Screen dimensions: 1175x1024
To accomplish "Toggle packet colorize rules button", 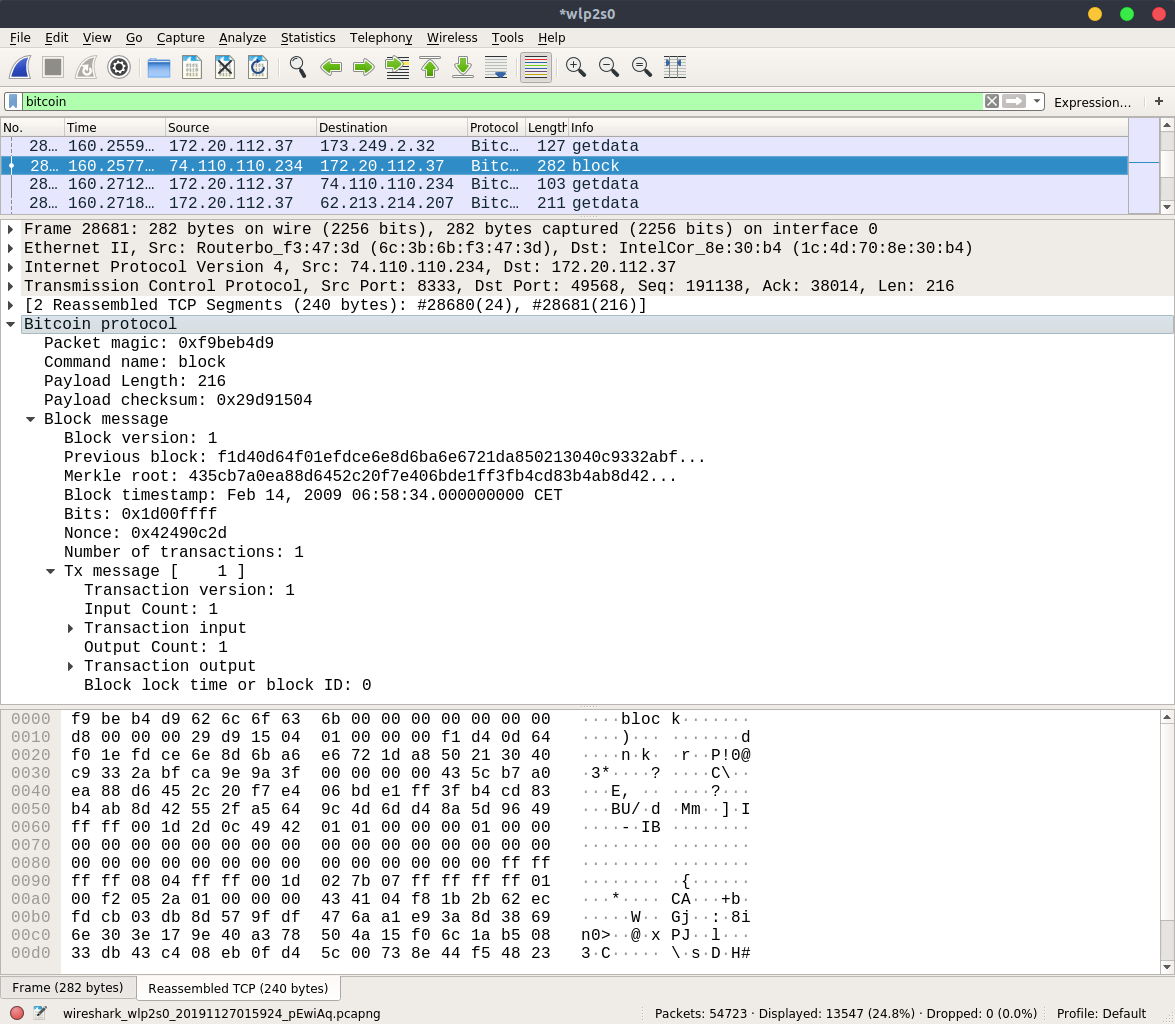I will pyautogui.click(x=536, y=67).
